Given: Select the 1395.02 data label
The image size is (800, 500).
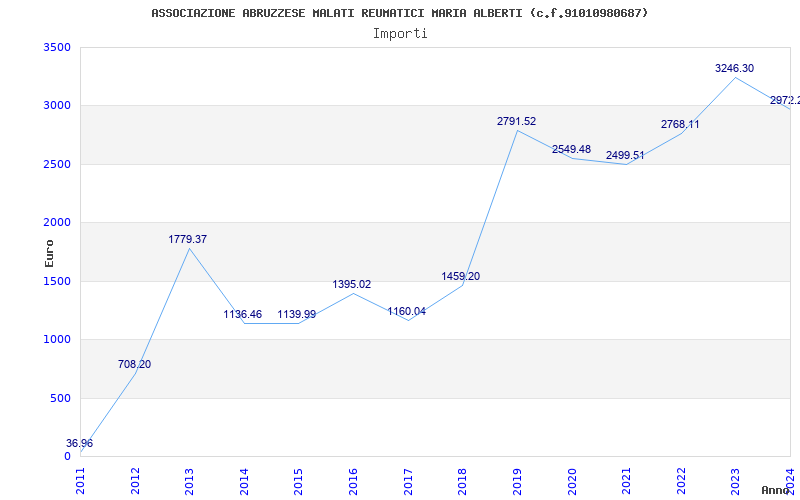Looking at the screenshot, I should (352, 284).
